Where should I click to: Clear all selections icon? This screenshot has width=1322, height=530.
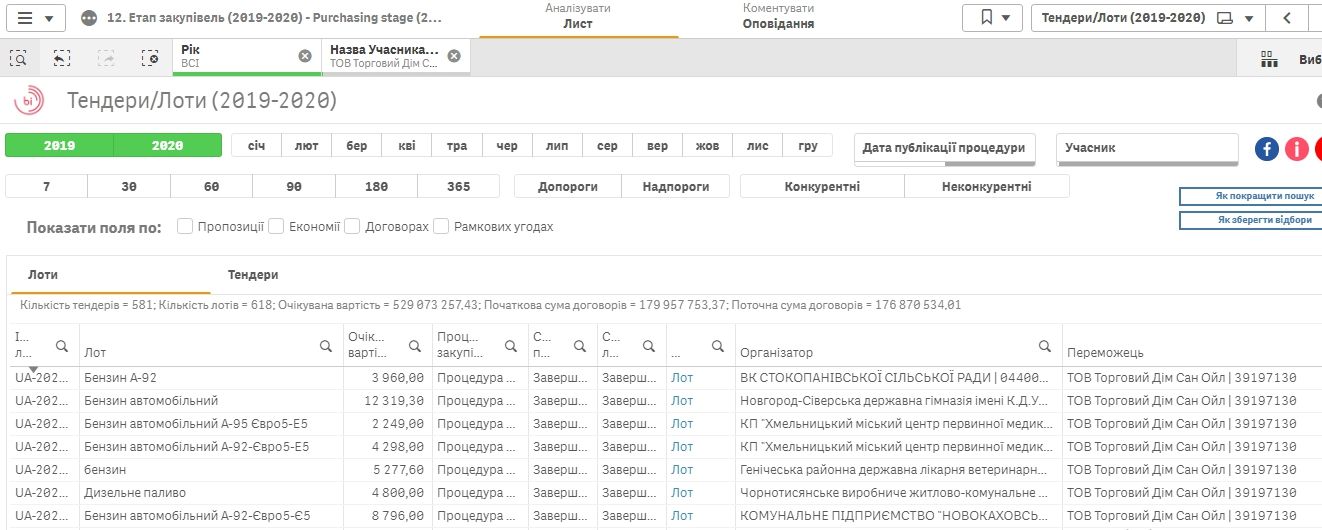(150, 57)
